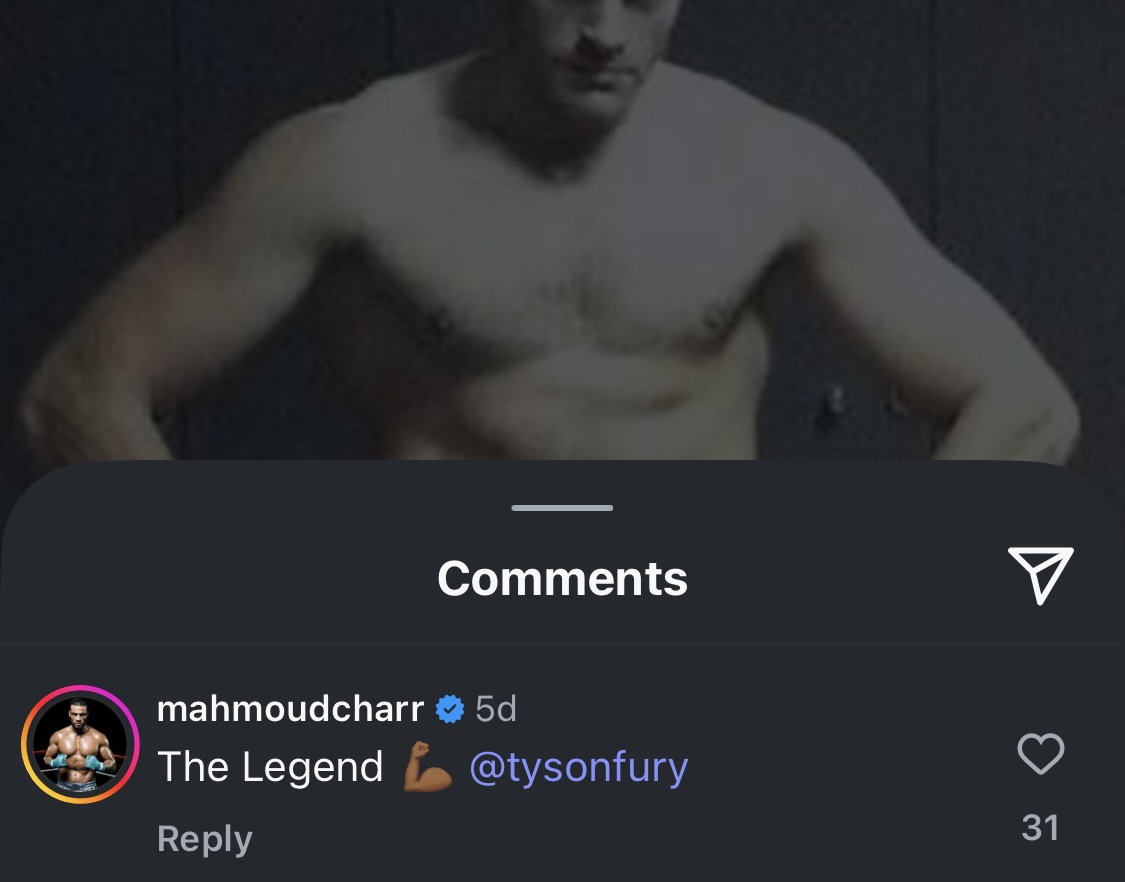Reply to mahmoudcharr's comment
The image size is (1125, 882).
pyautogui.click(x=204, y=839)
